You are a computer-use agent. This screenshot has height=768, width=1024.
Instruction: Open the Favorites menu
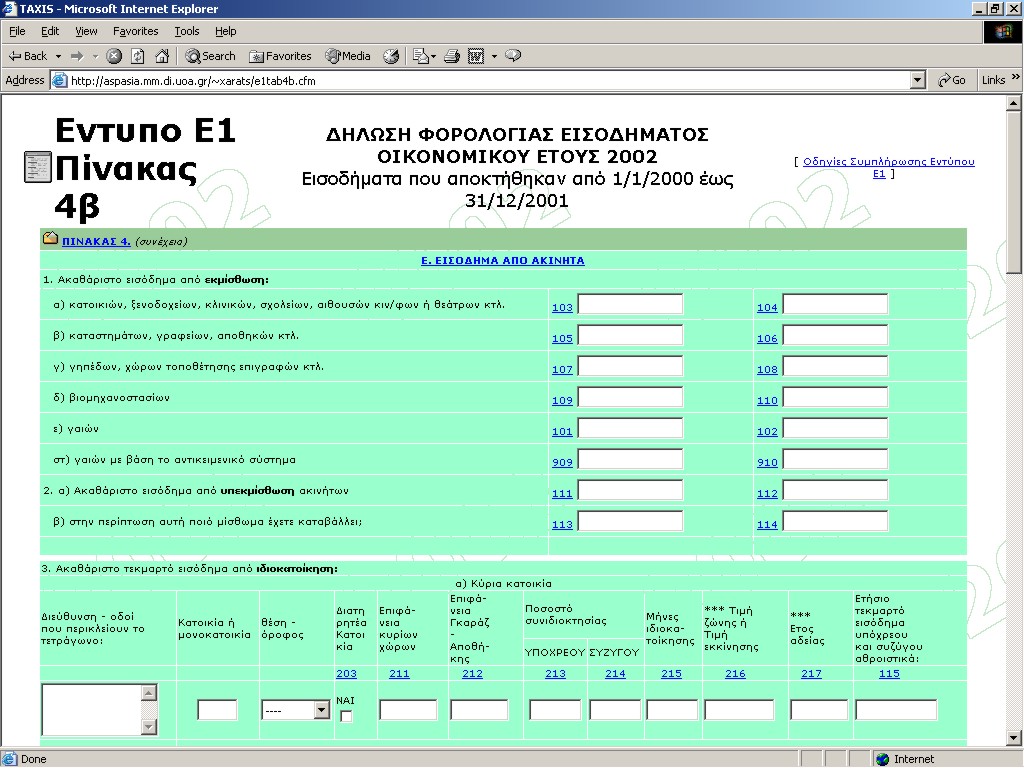click(x=135, y=31)
